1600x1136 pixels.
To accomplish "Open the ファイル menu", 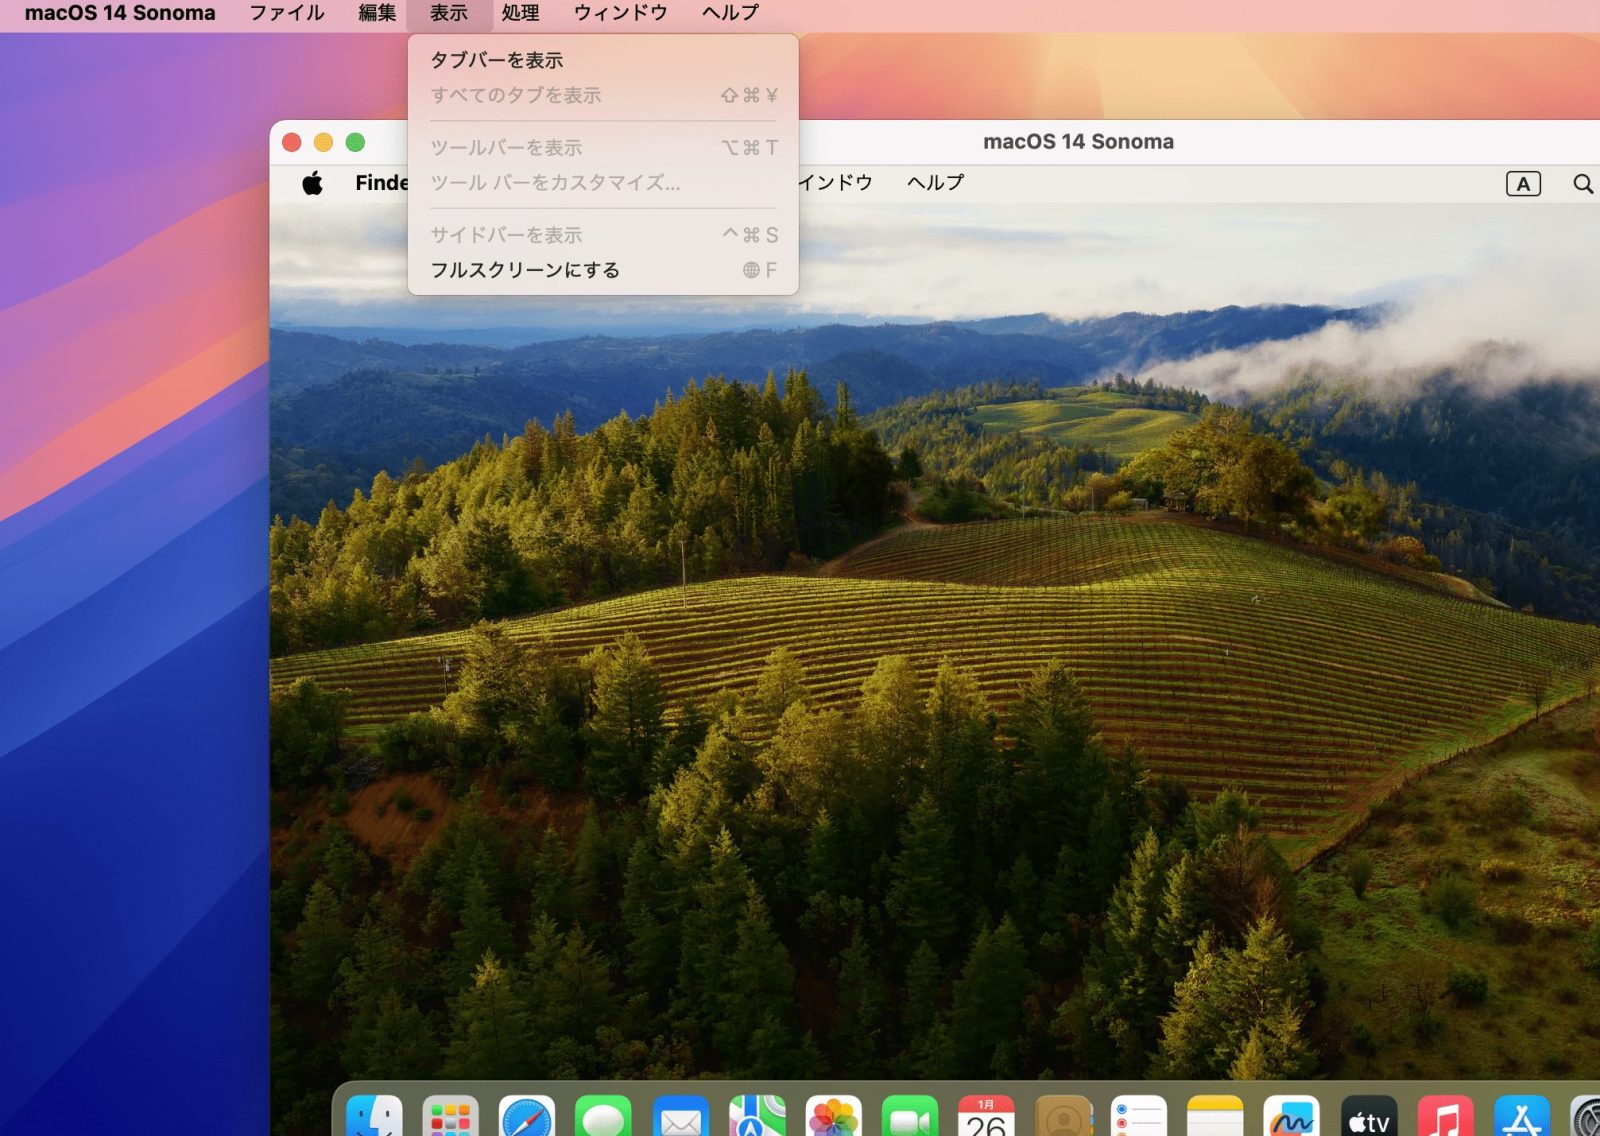I will click(x=287, y=13).
